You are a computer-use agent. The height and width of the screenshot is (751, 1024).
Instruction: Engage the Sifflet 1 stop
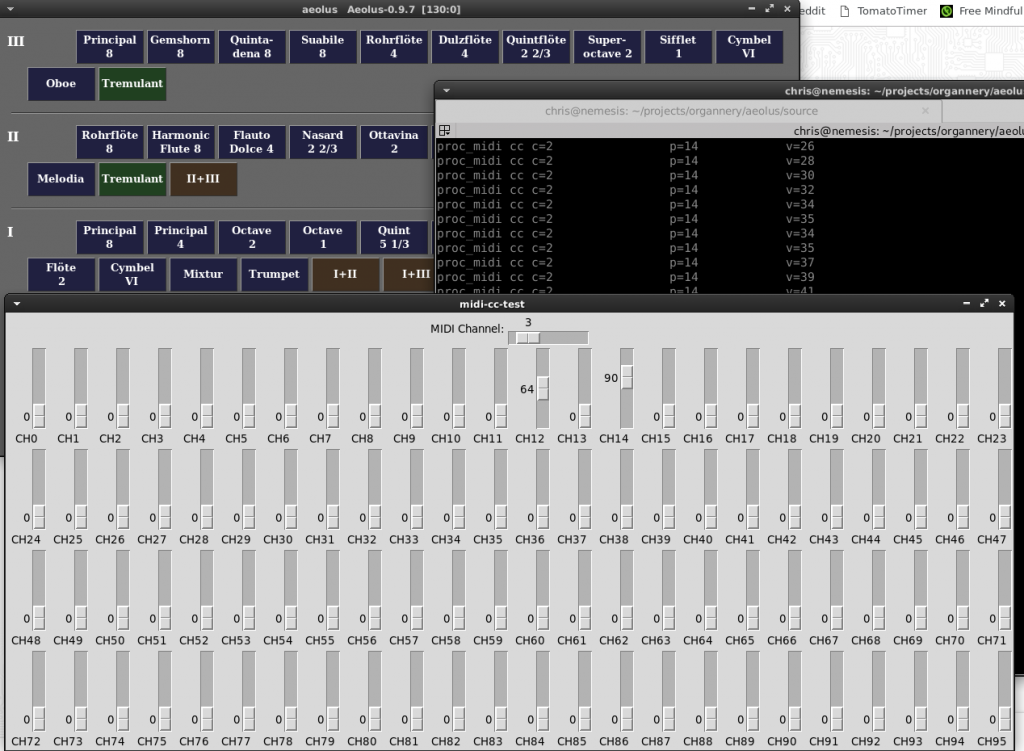(678, 45)
